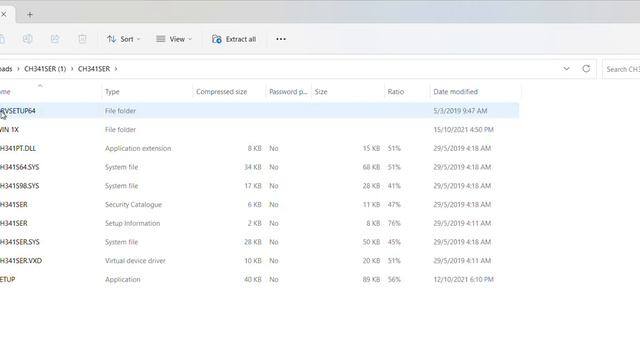Viewport: 640px width, 360px height.
Task: Select the SETUP application file name
Action: (x=7, y=280)
